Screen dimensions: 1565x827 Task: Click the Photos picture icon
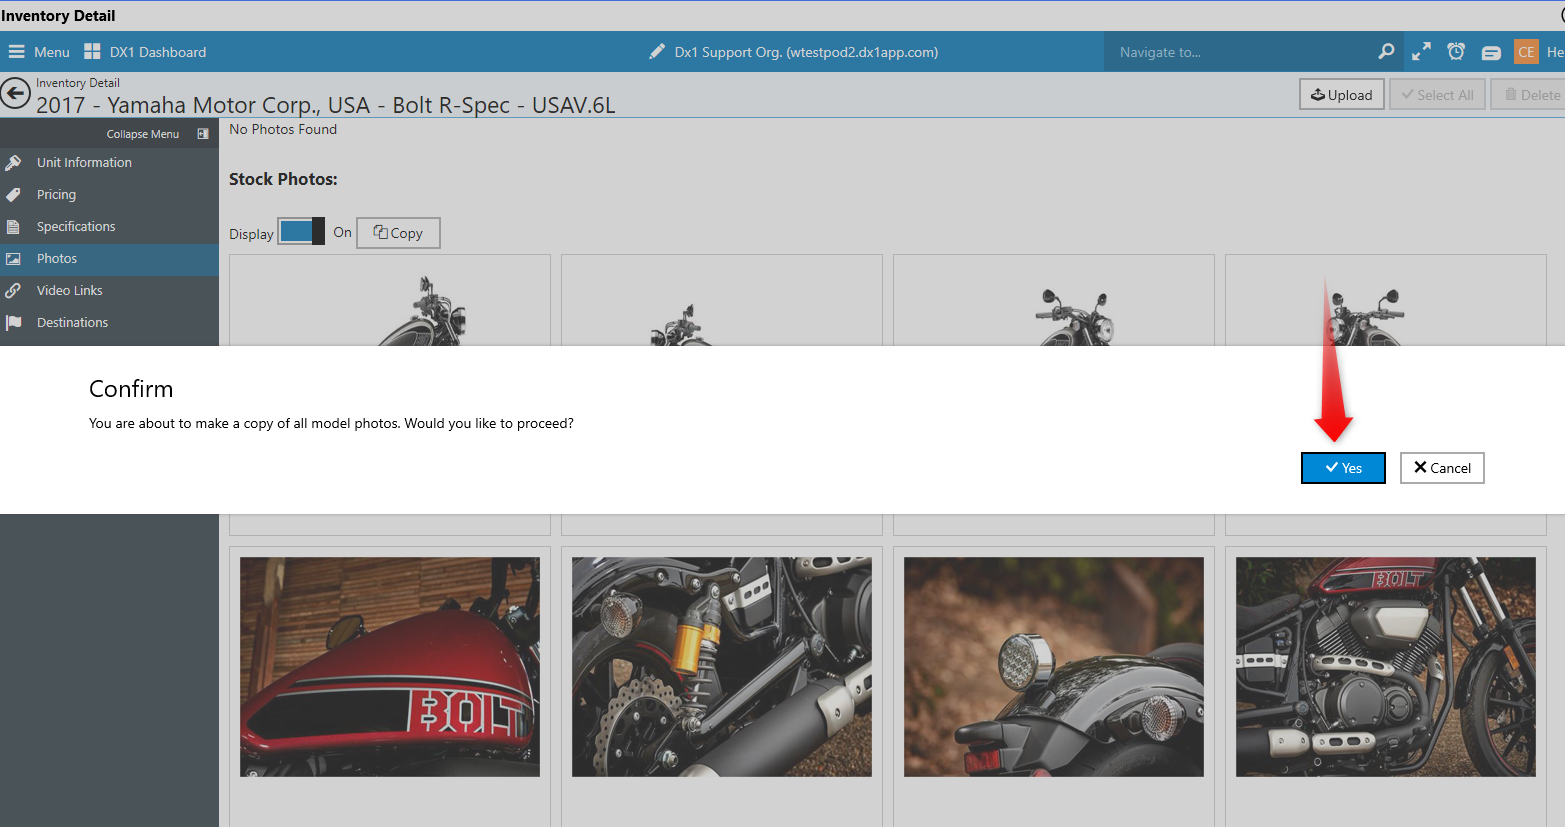13,258
